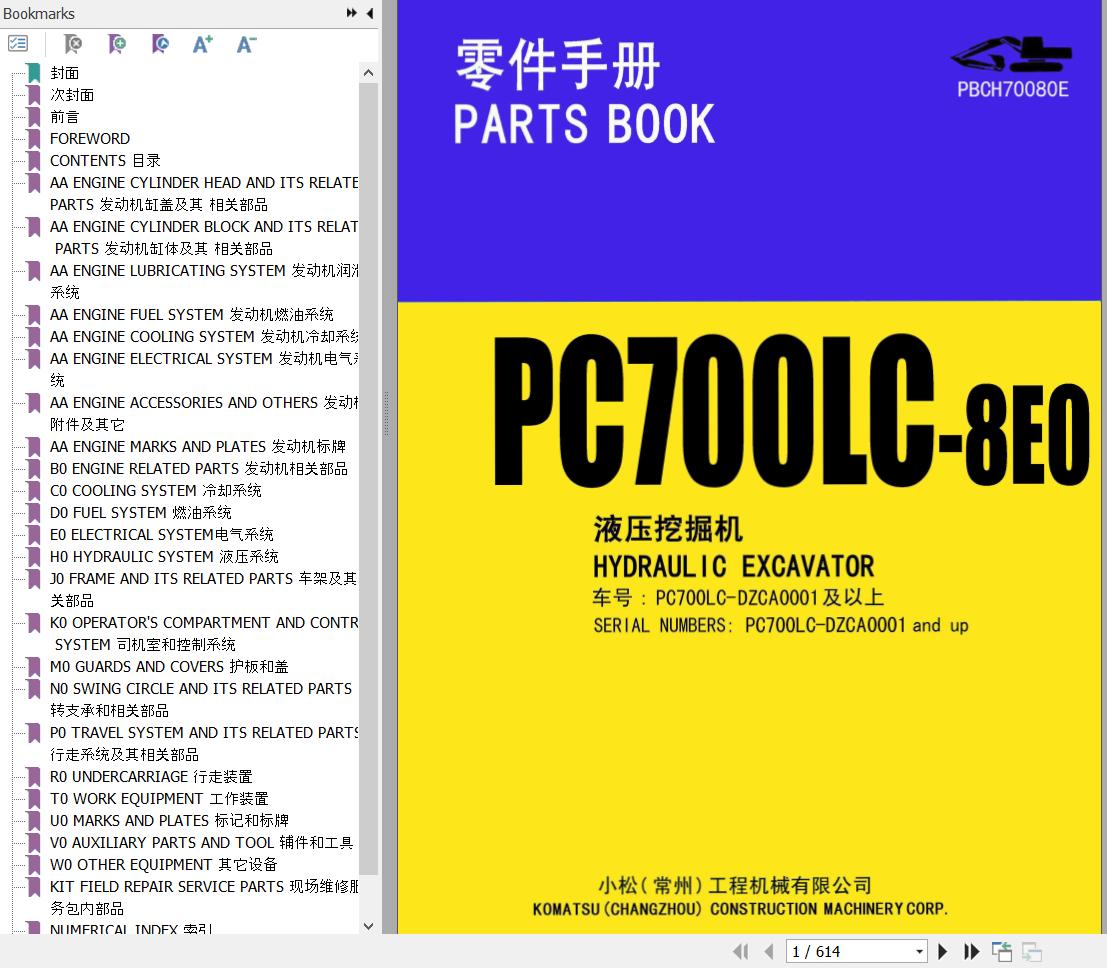Select the FOREWORD bookmark

point(90,138)
